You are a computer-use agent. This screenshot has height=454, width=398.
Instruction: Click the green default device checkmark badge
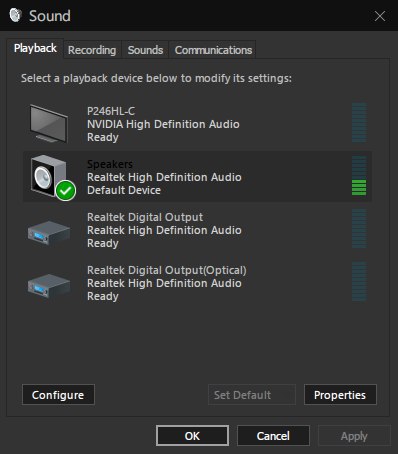[66, 190]
